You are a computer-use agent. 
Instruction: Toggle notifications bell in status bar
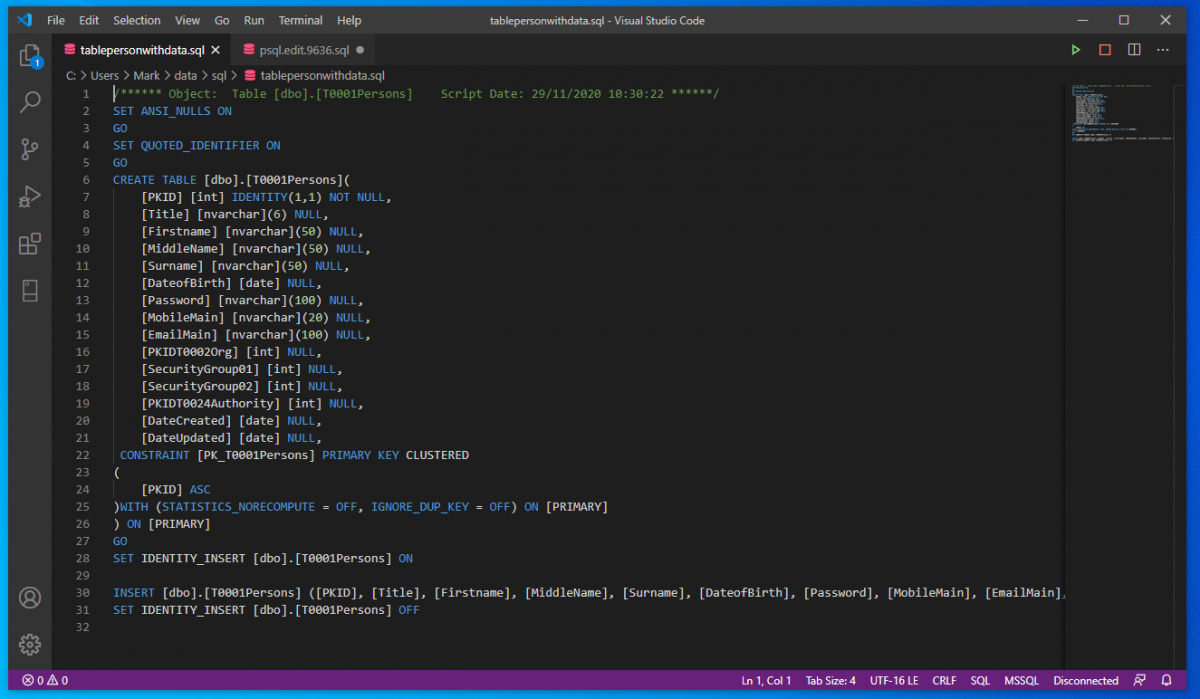click(1166, 681)
